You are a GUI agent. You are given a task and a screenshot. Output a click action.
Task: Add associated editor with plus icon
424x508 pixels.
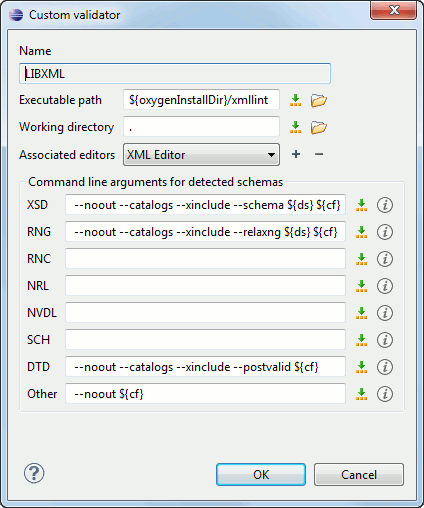tap(296, 154)
